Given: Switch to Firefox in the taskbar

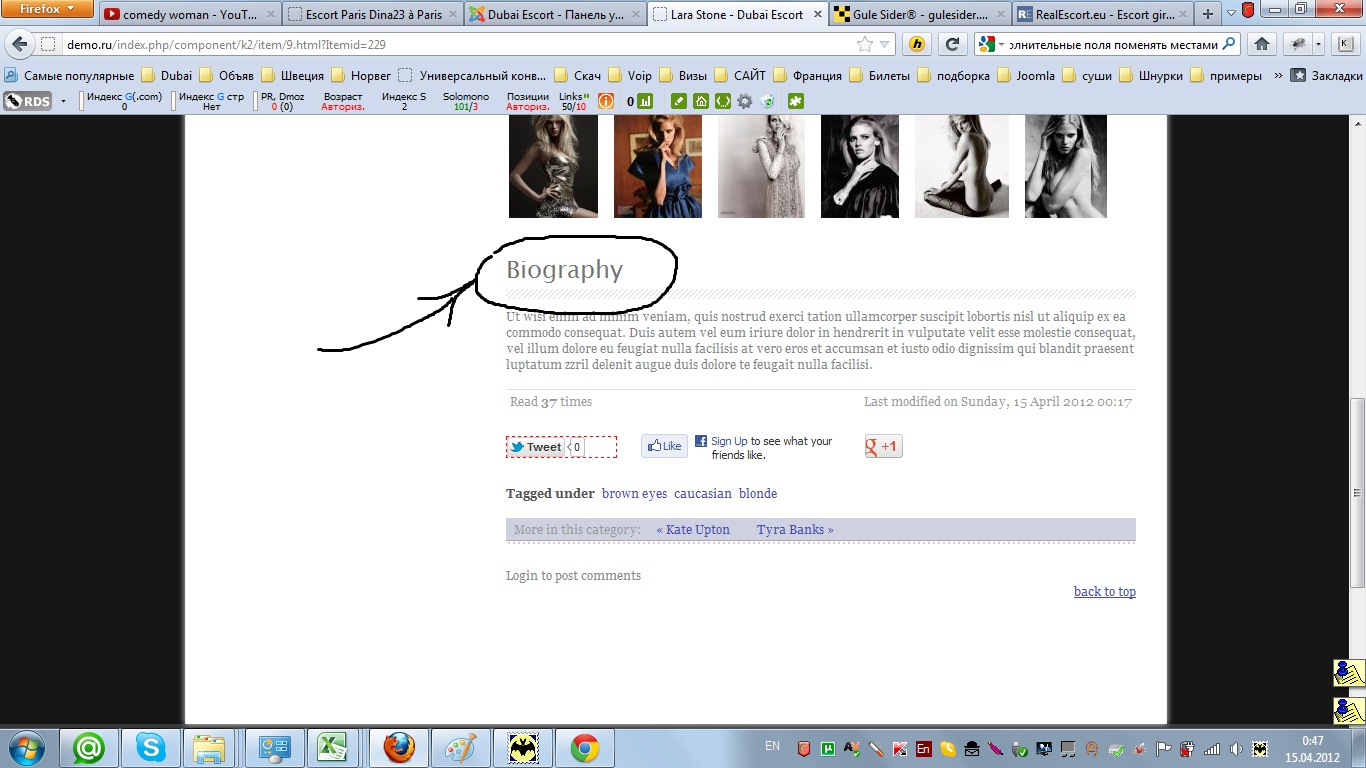Looking at the screenshot, I should (399, 748).
